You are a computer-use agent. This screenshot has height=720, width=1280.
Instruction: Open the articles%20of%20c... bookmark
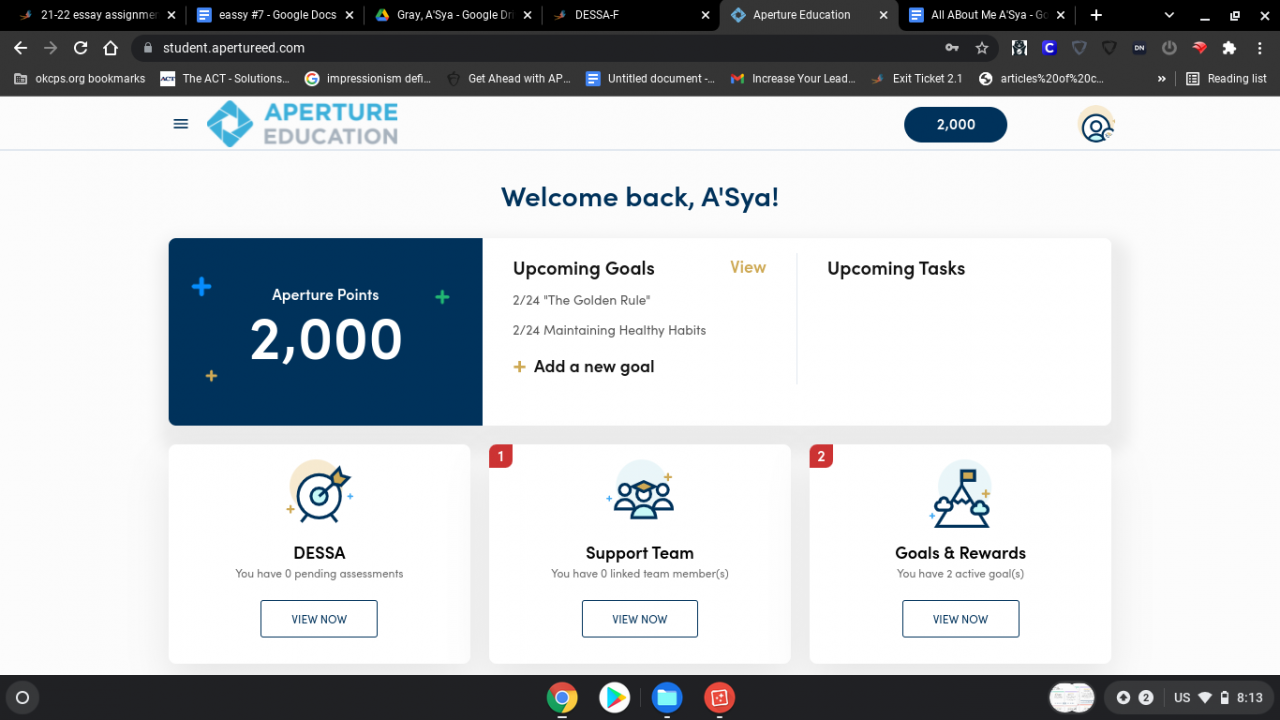1041,78
